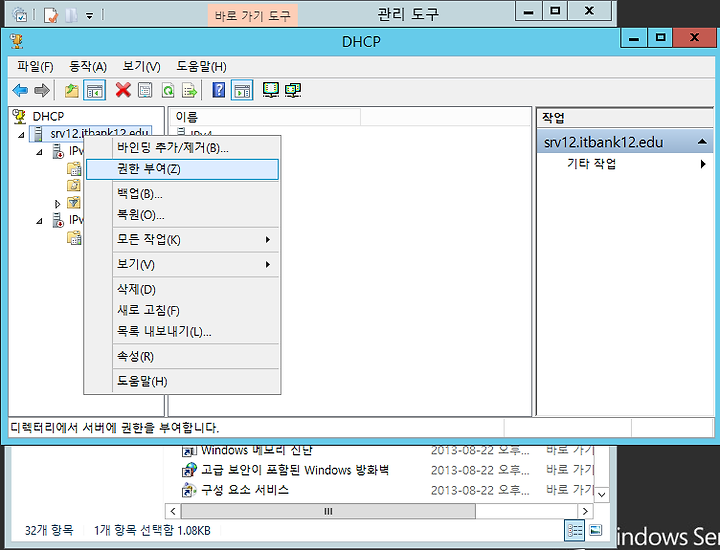This screenshot has width=720, height=550.
Task: Click the scroll down arrow in Explorer list
Action: click(x=602, y=495)
